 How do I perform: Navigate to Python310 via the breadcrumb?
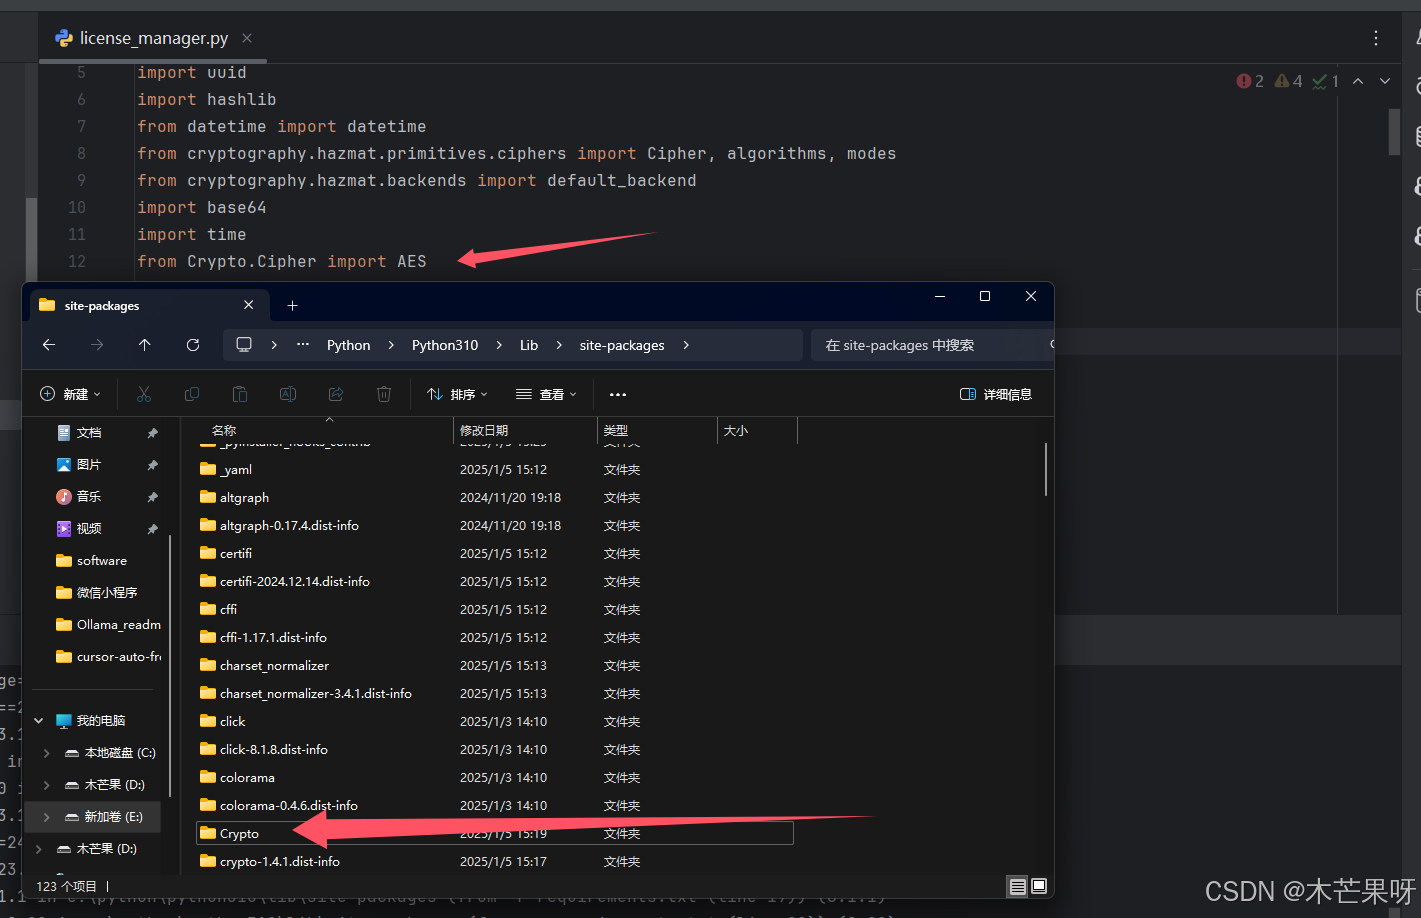click(444, 345)
